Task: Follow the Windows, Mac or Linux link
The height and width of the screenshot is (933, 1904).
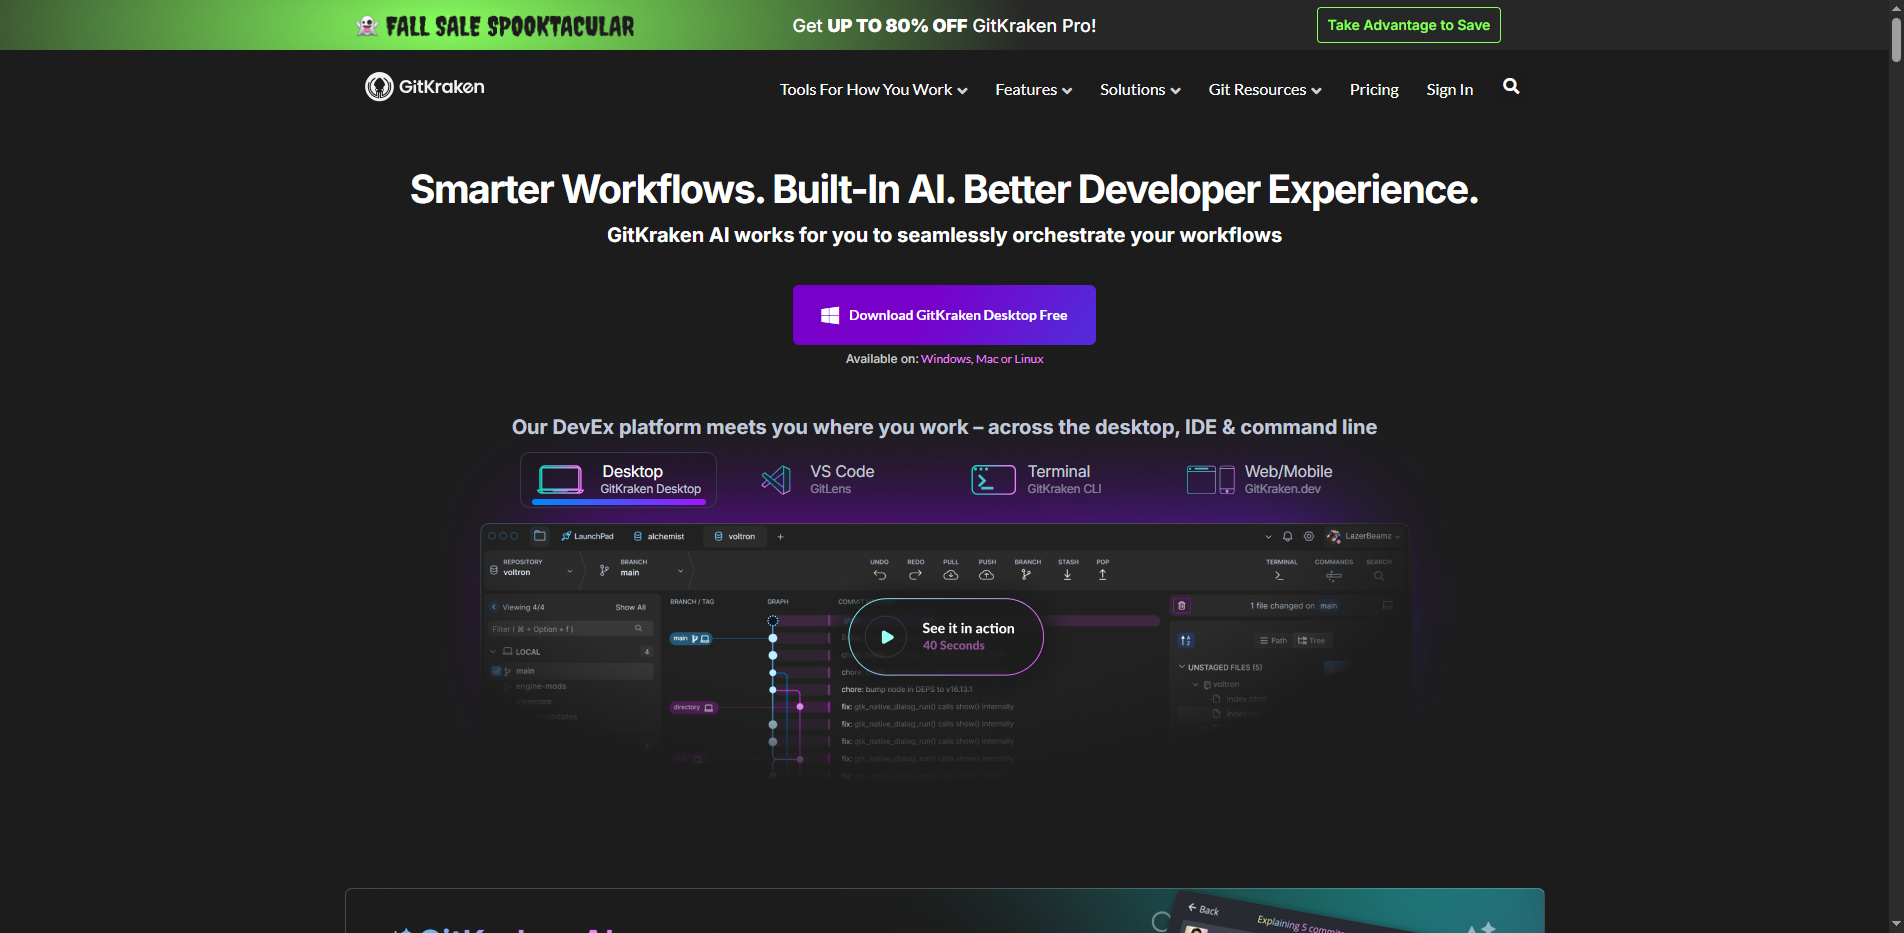Action: pos(982,359)
